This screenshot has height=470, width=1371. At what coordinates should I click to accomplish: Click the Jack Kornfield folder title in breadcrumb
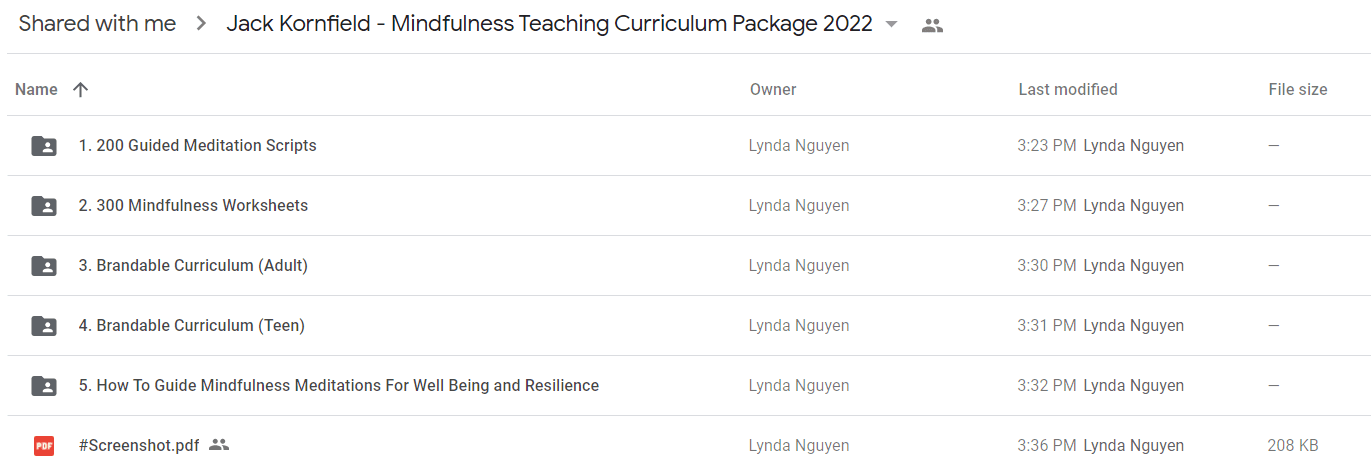pyautogui.click(x=549, y=24)
